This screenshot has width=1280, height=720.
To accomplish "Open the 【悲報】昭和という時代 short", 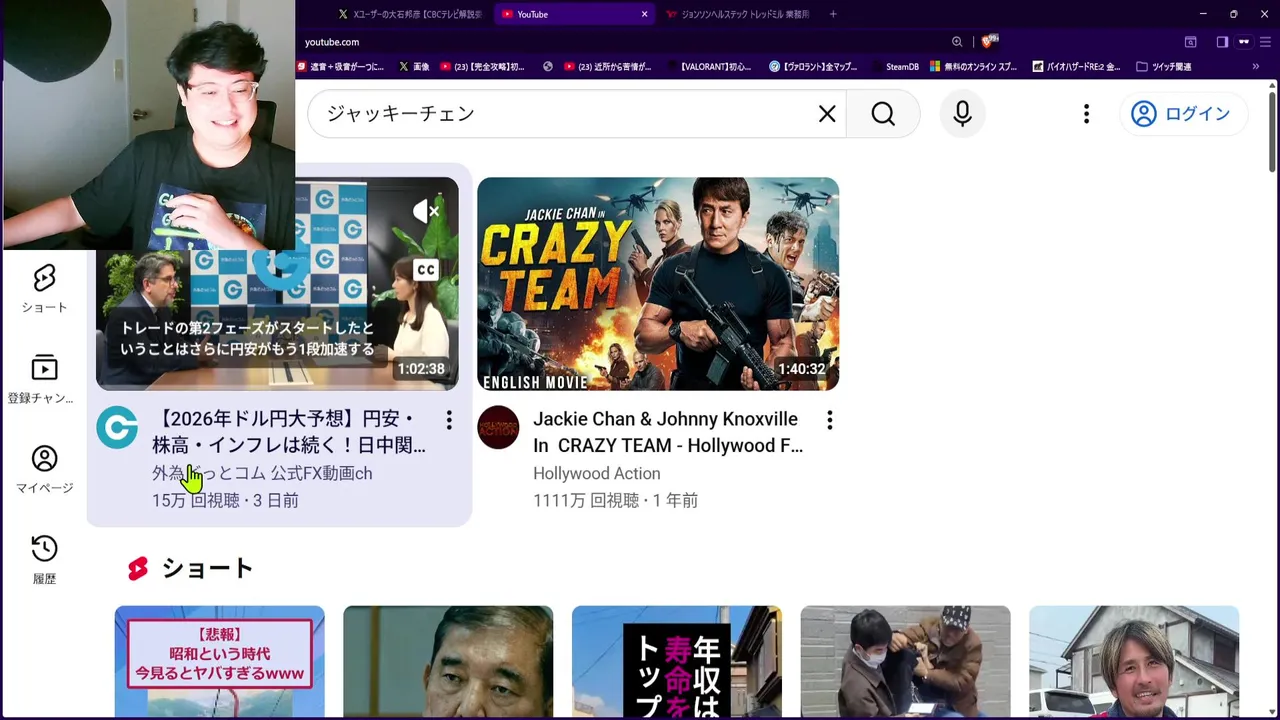I will point(220,661).
